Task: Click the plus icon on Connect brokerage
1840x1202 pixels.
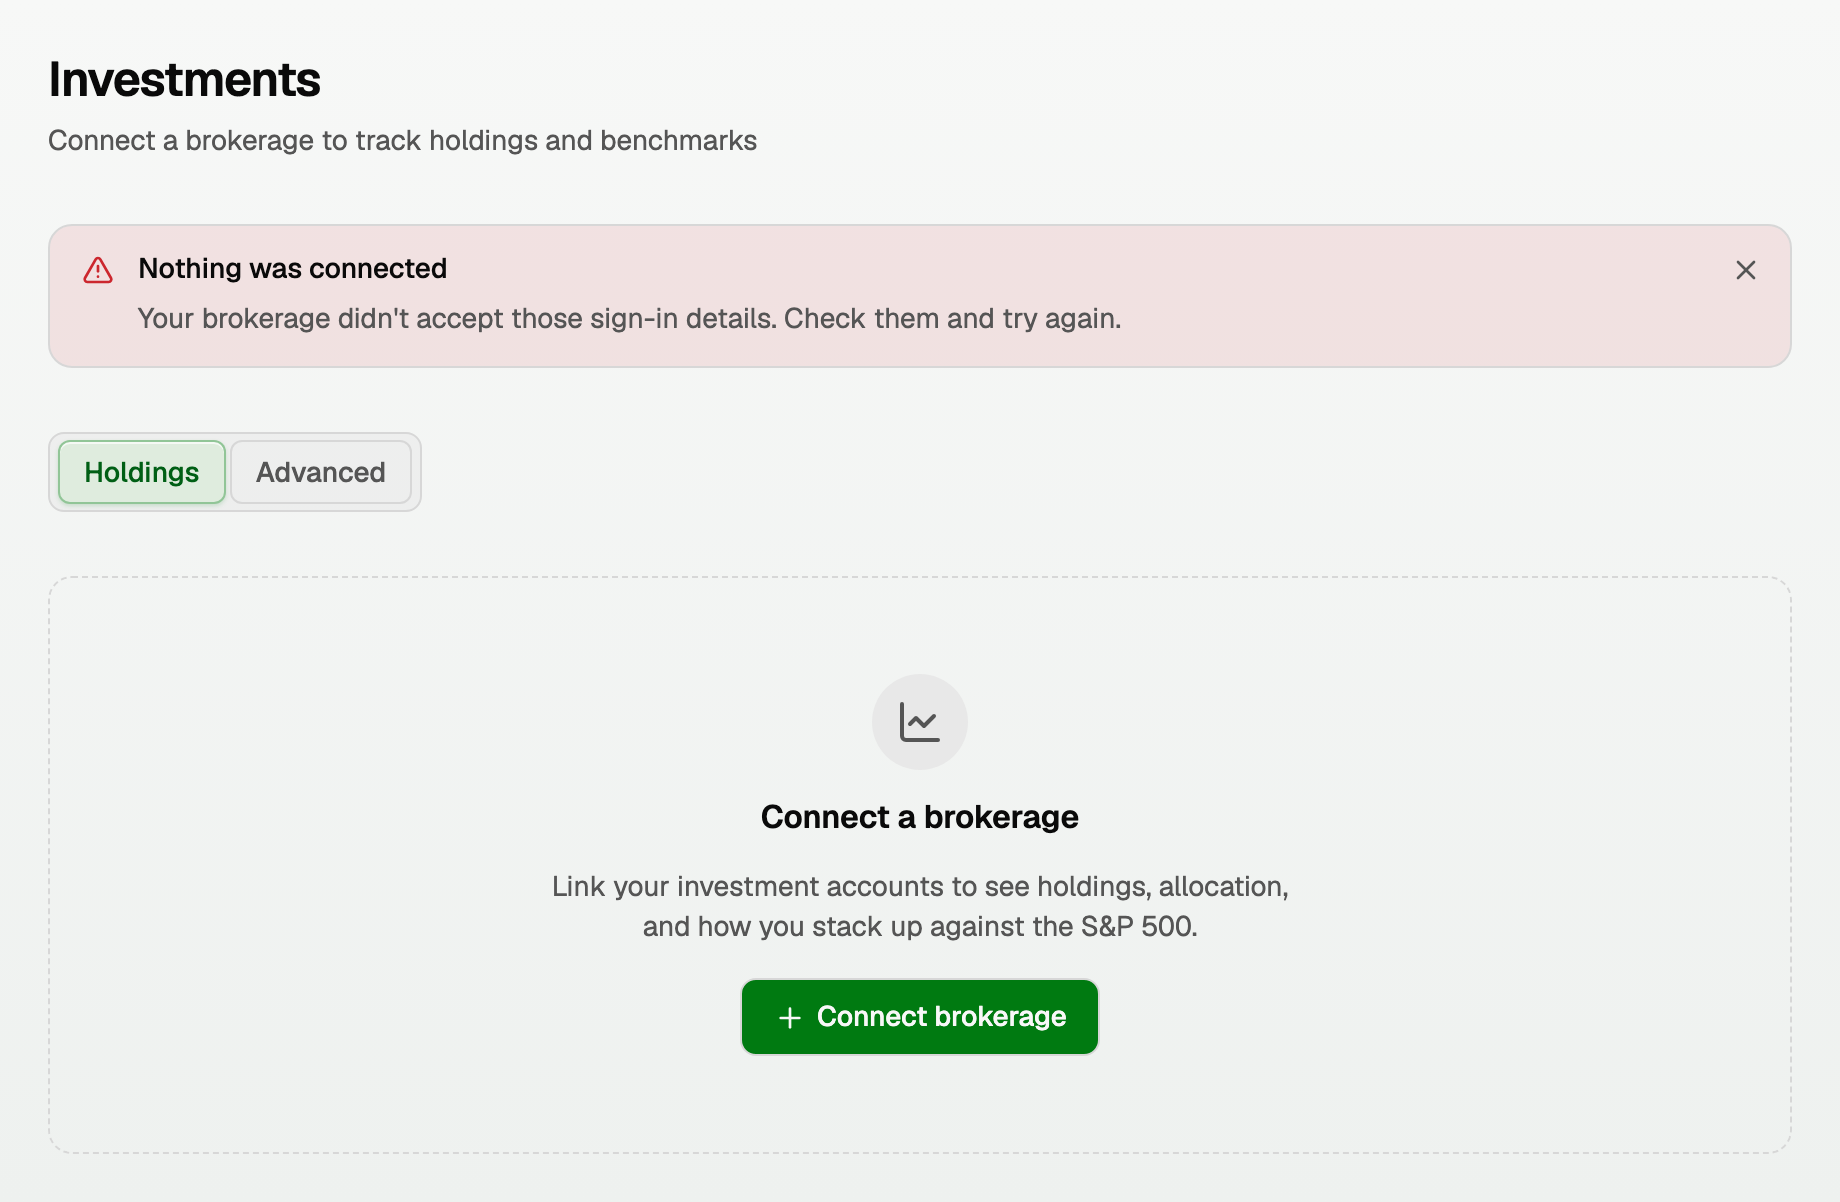Action: pos(790,1017)
